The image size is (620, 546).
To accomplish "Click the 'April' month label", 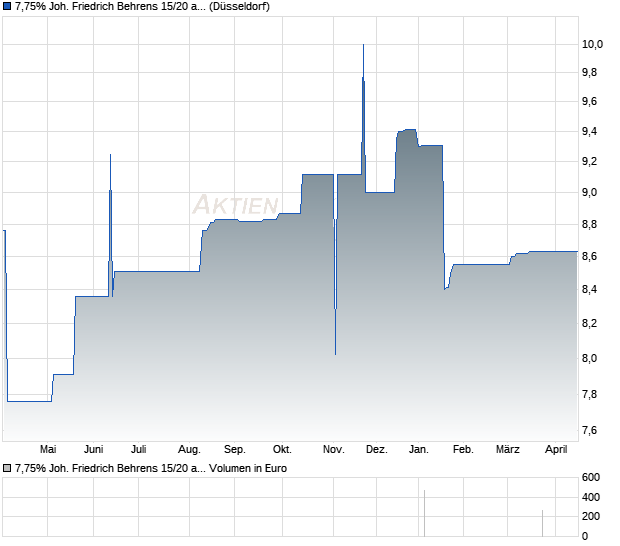I will [556, 450].
